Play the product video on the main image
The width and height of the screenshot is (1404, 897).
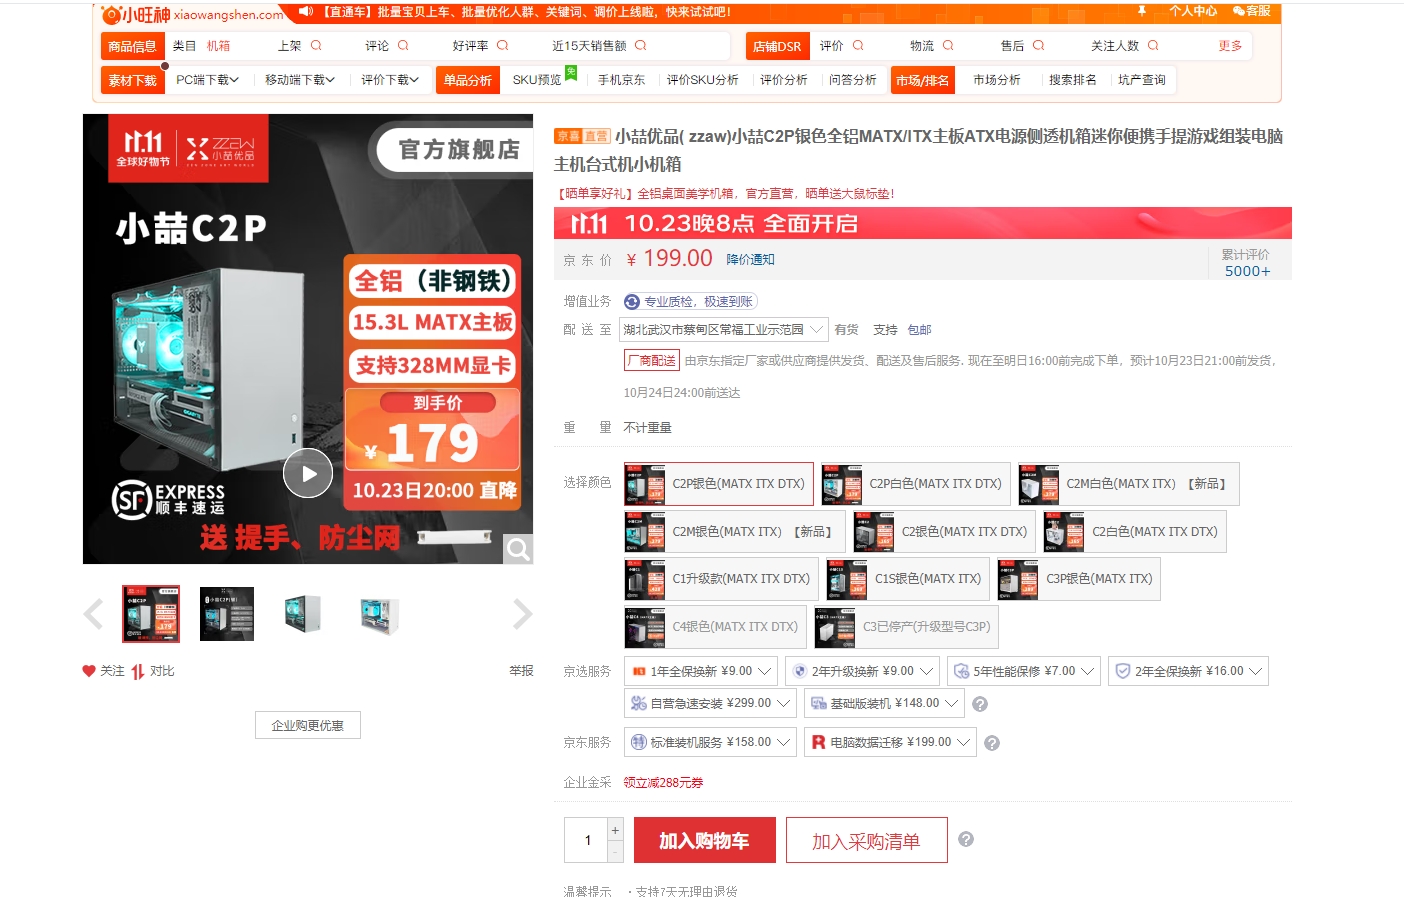pyautogui.click(x=308, y=473)
